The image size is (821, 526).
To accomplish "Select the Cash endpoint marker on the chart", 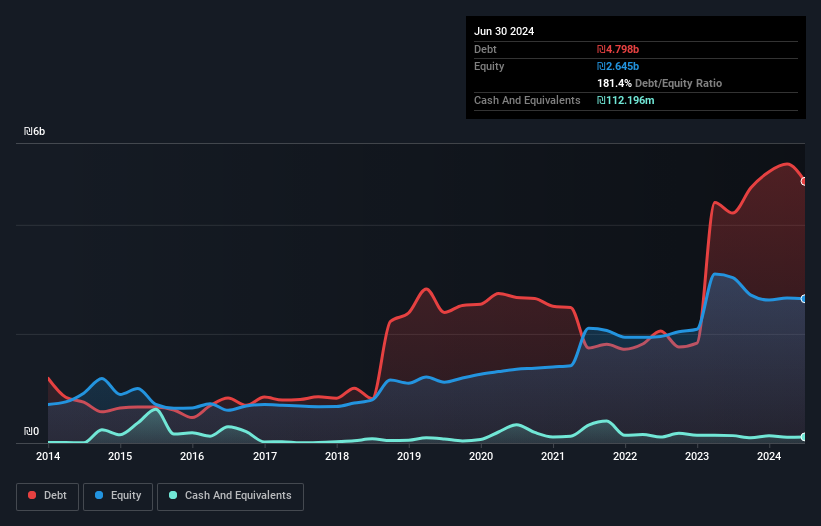I will pyautogui.click(x=804, y=437).
